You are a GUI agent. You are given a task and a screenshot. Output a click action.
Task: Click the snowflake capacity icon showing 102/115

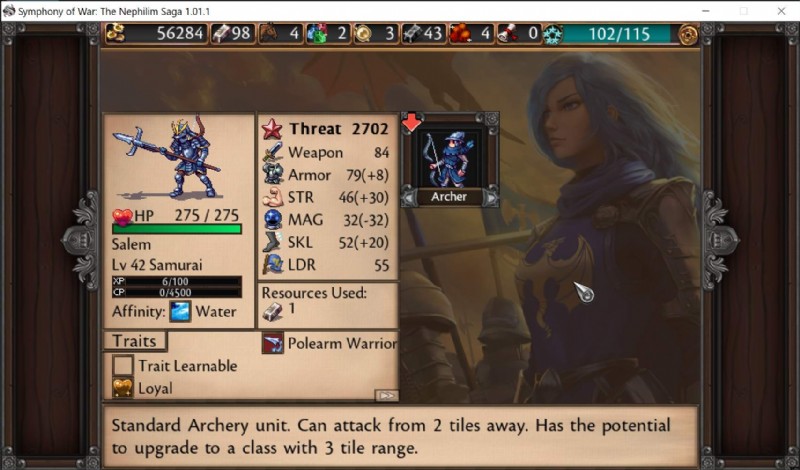pos(553,34)
